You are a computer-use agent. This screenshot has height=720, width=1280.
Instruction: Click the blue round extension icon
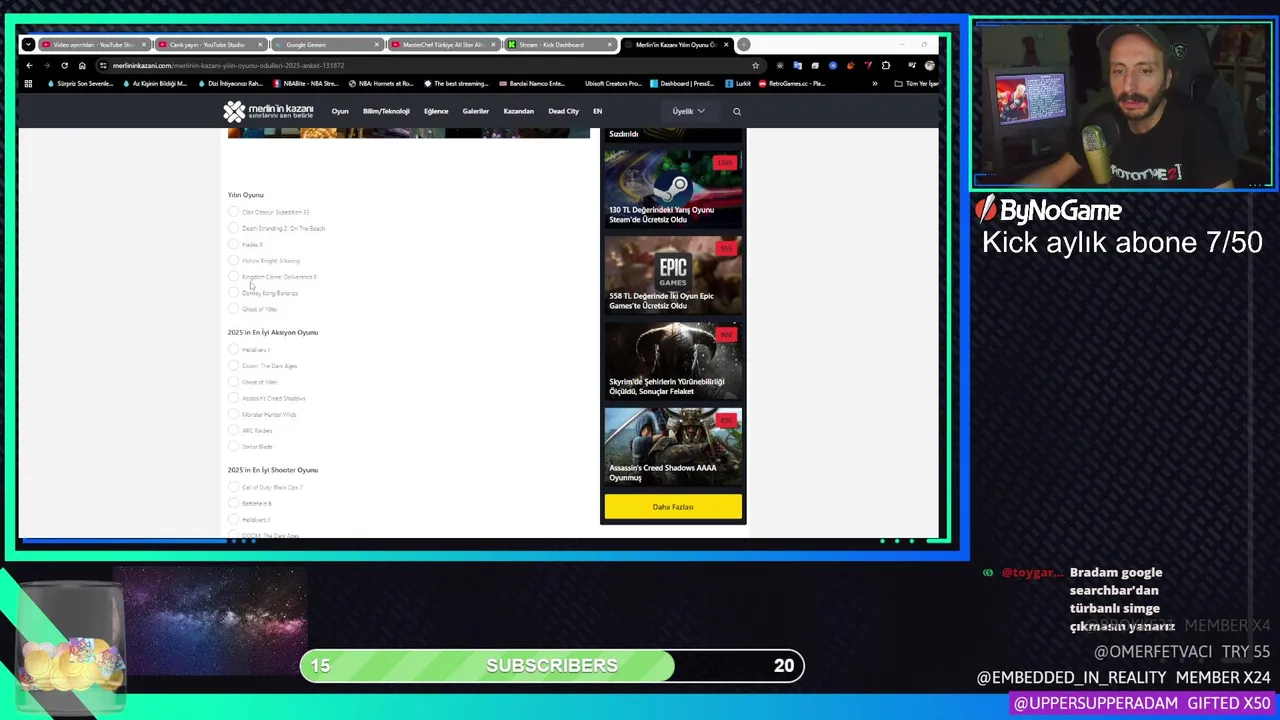tap(833, 66)
